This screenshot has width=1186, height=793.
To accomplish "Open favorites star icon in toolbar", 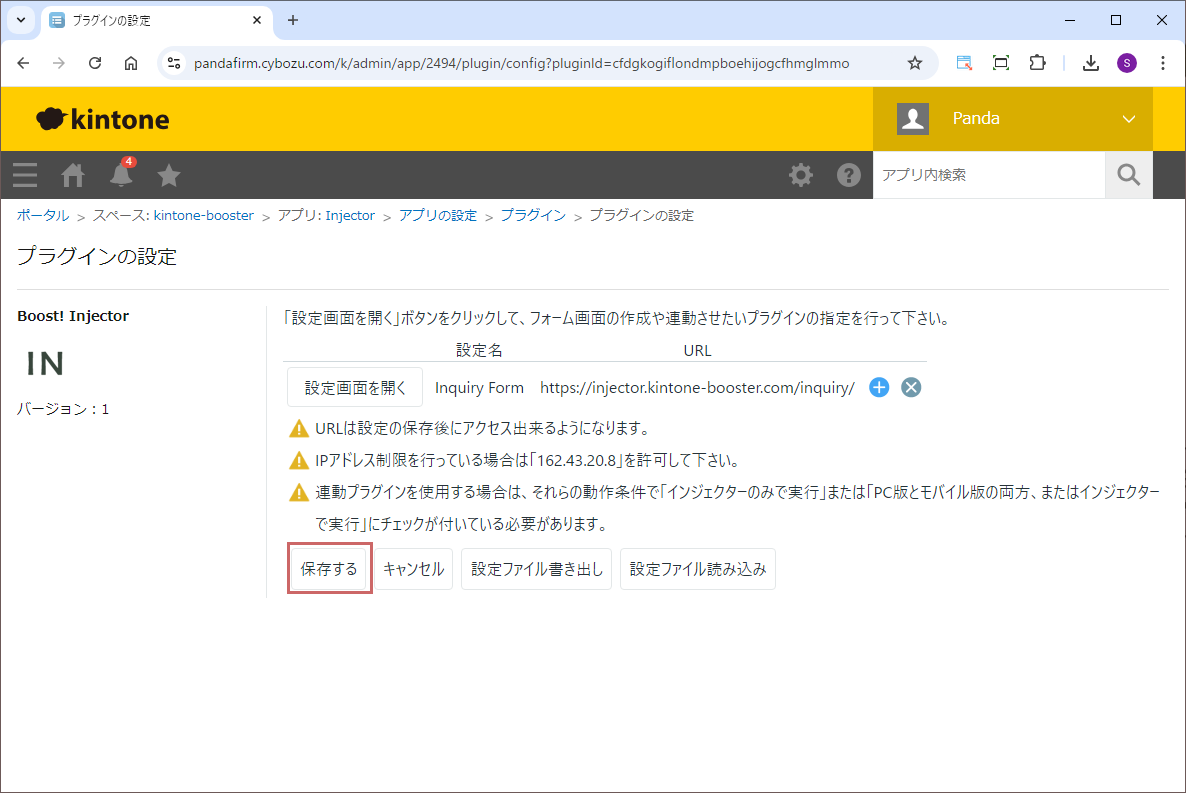I will (169, 175).
